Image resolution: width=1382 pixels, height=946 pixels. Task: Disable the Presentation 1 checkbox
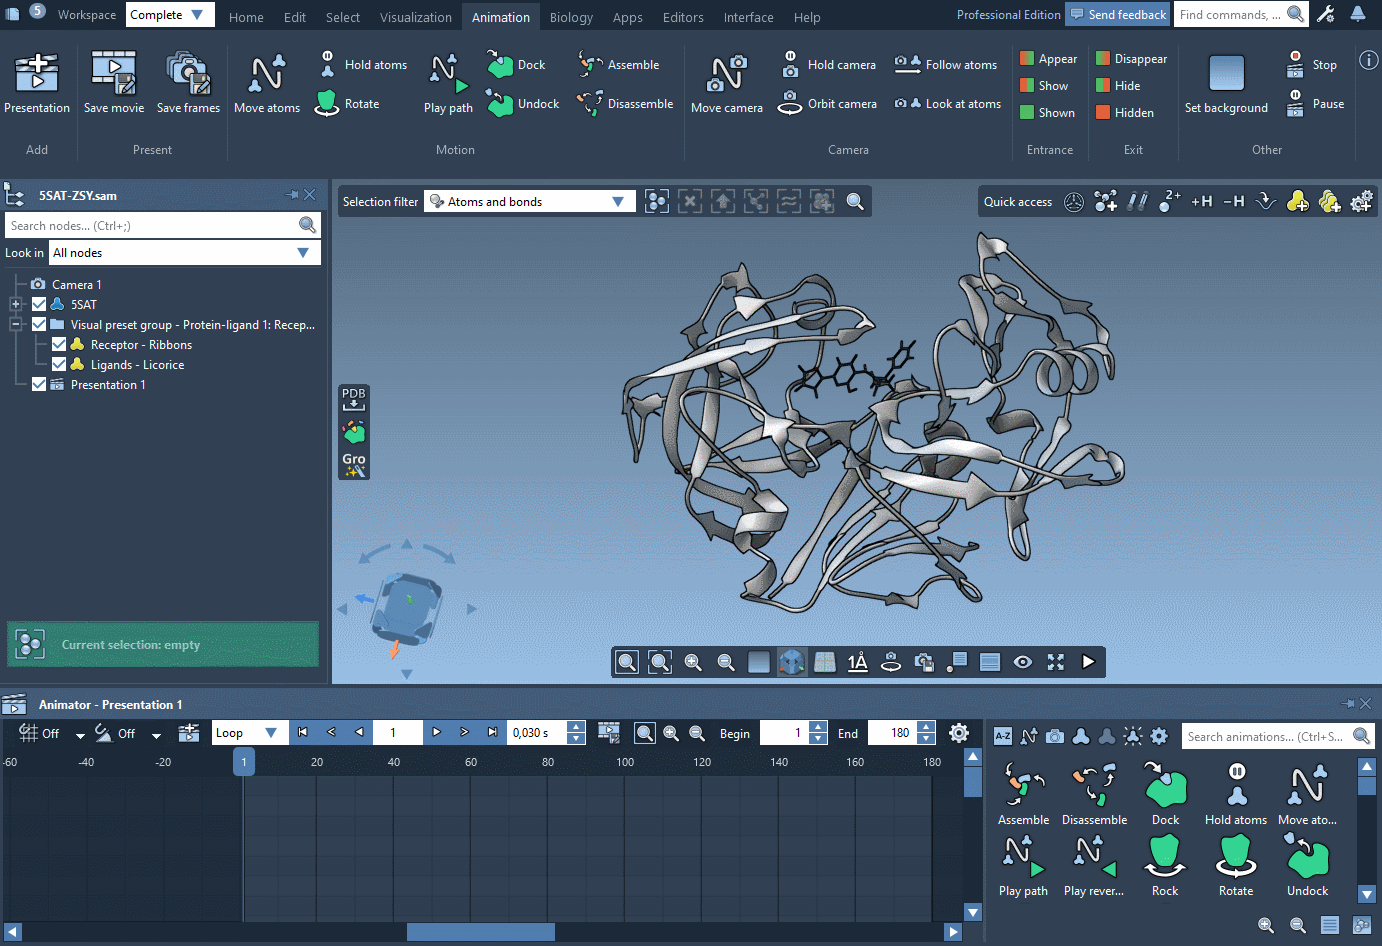[38, 384]
